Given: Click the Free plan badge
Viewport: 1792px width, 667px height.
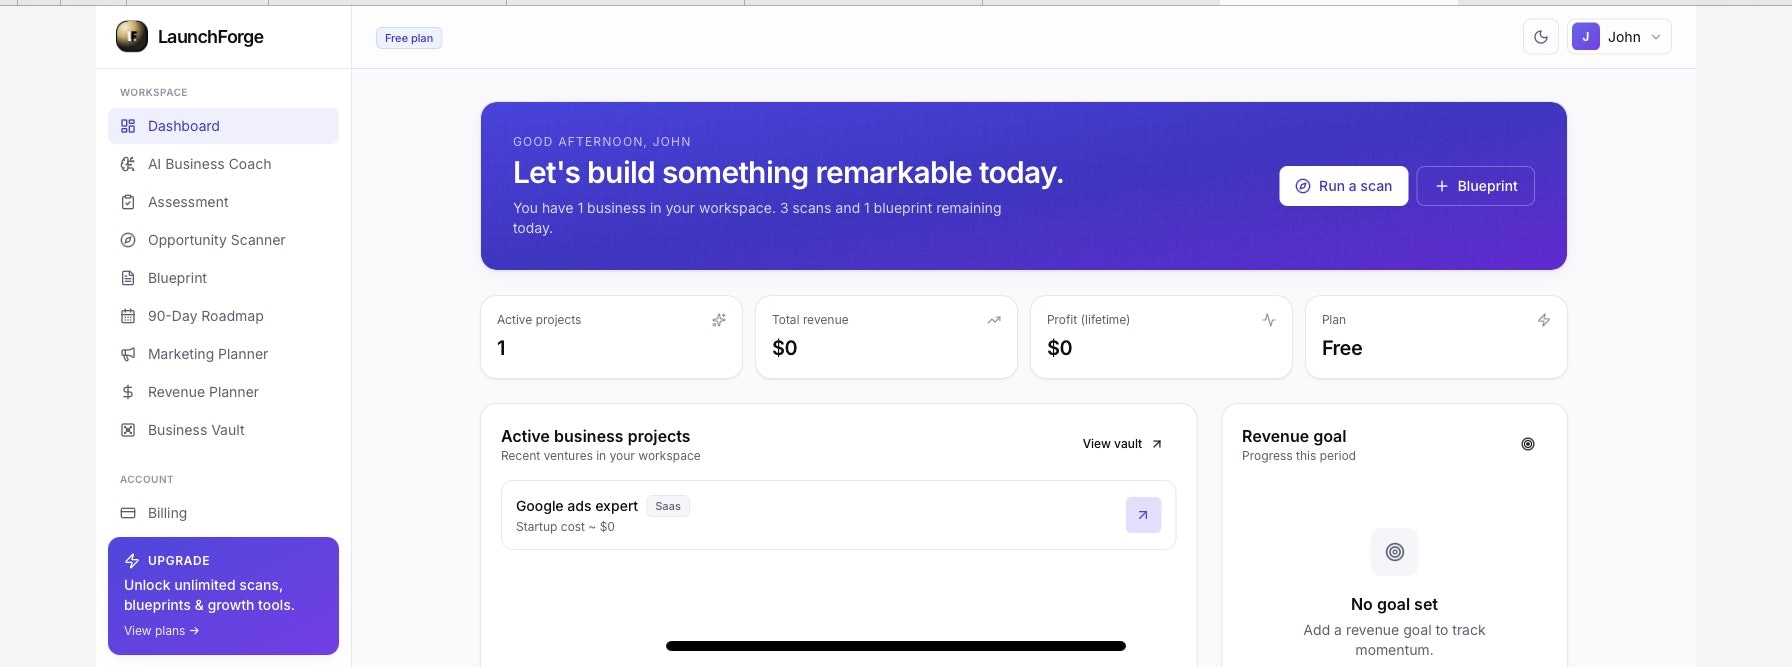Looking at the screenshot, I should coord(409,38).
